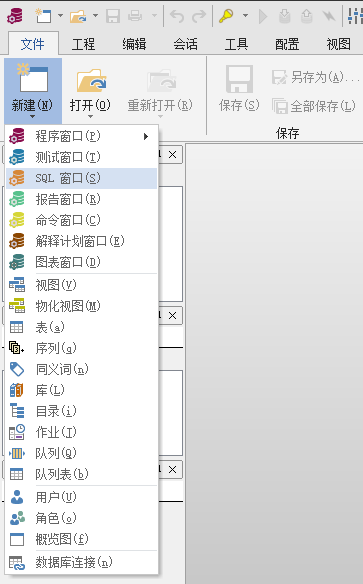Image resolution: width=363 pixels, height=584 pixels.
Task: Select SQL 窗口(S) menu item
Action: tap(81, 178)
